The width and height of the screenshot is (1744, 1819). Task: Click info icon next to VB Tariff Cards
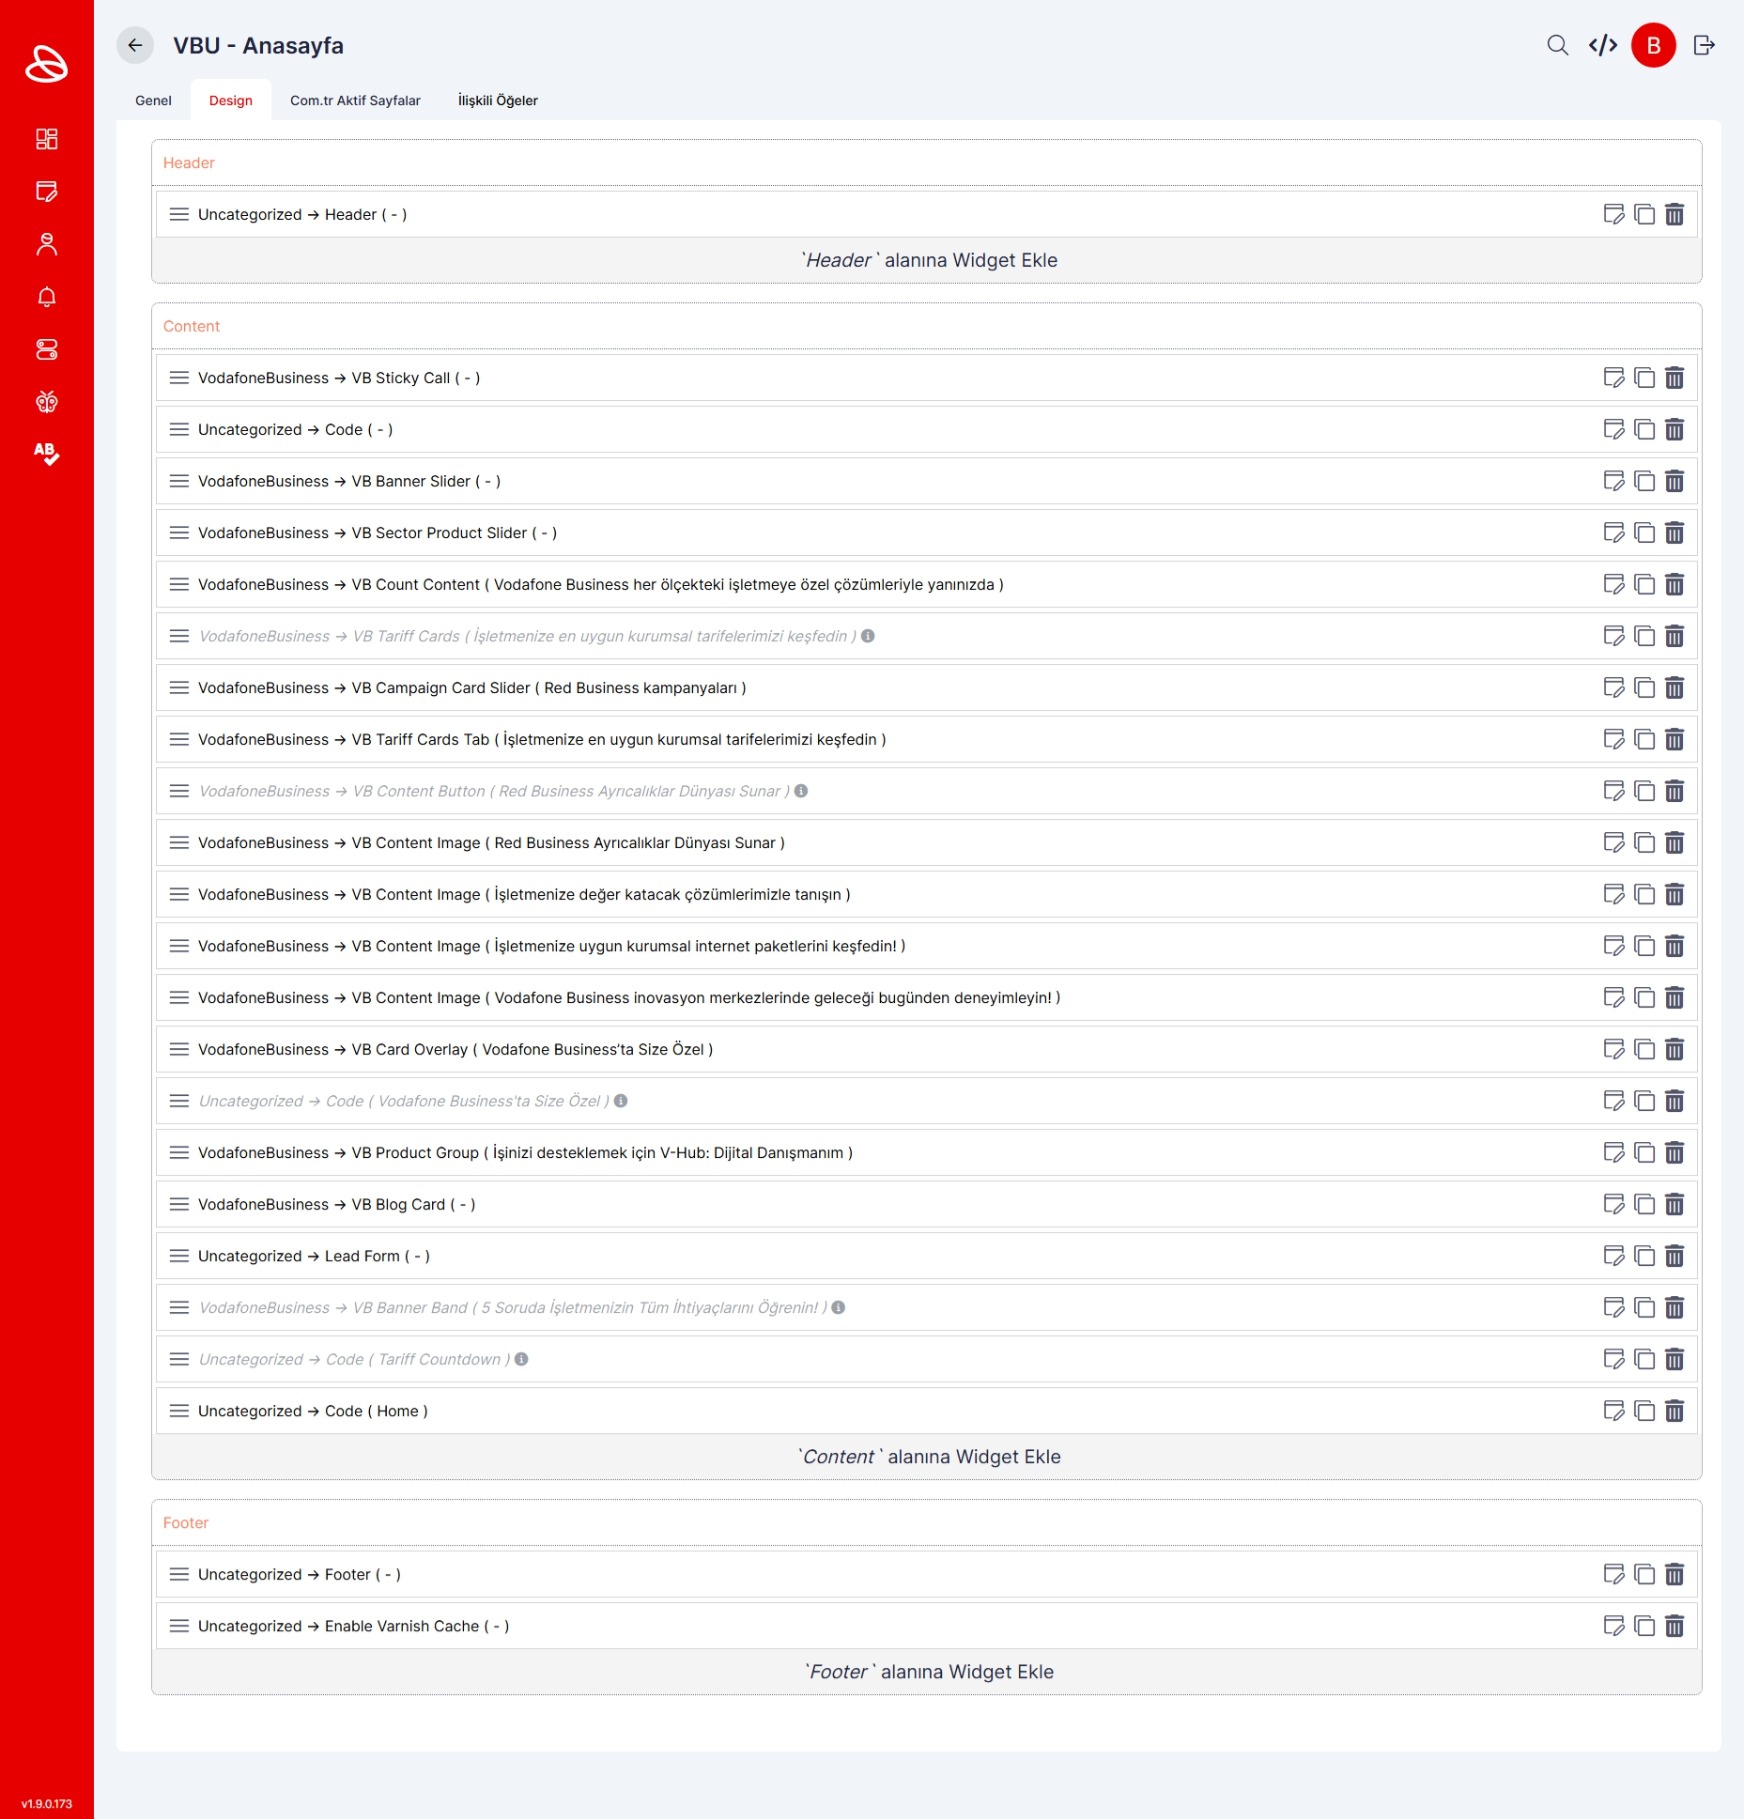click(868, 636)
